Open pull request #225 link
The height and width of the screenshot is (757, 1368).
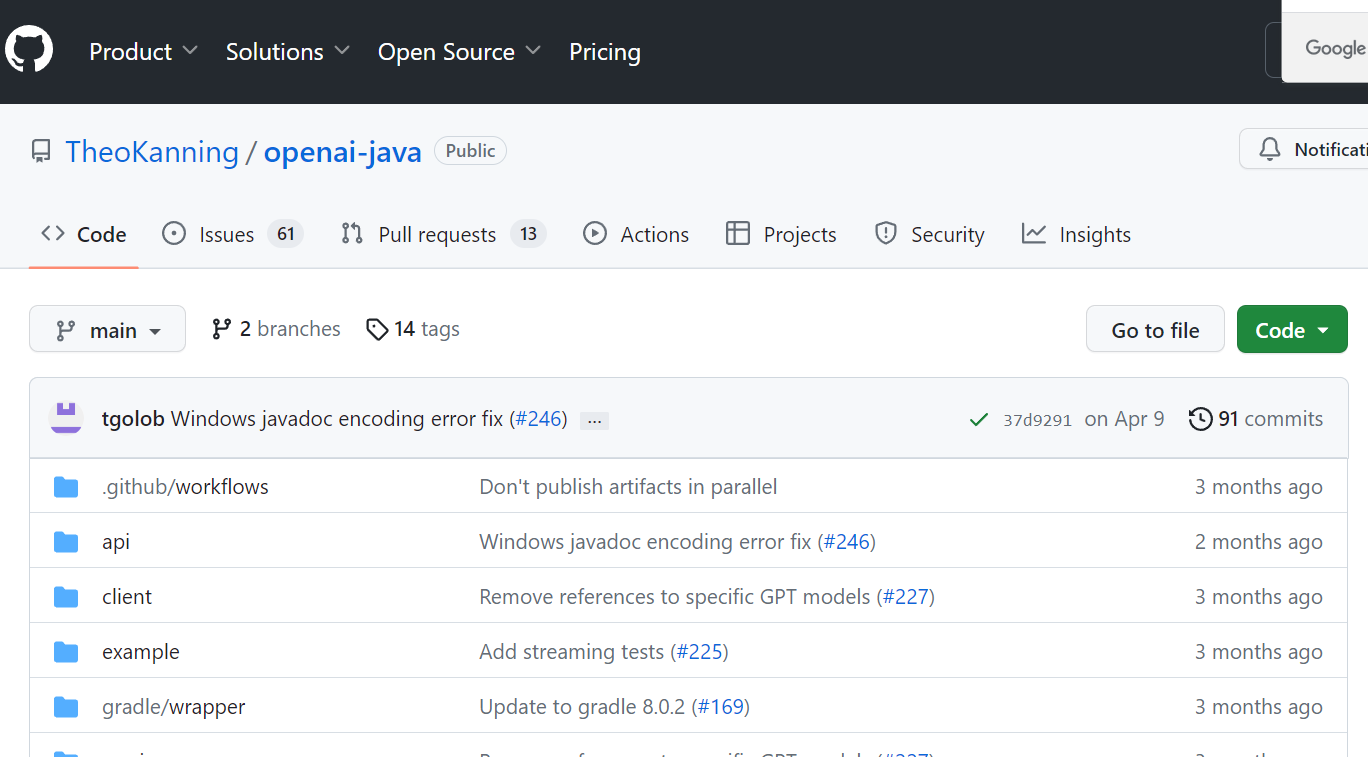point(699,652)
